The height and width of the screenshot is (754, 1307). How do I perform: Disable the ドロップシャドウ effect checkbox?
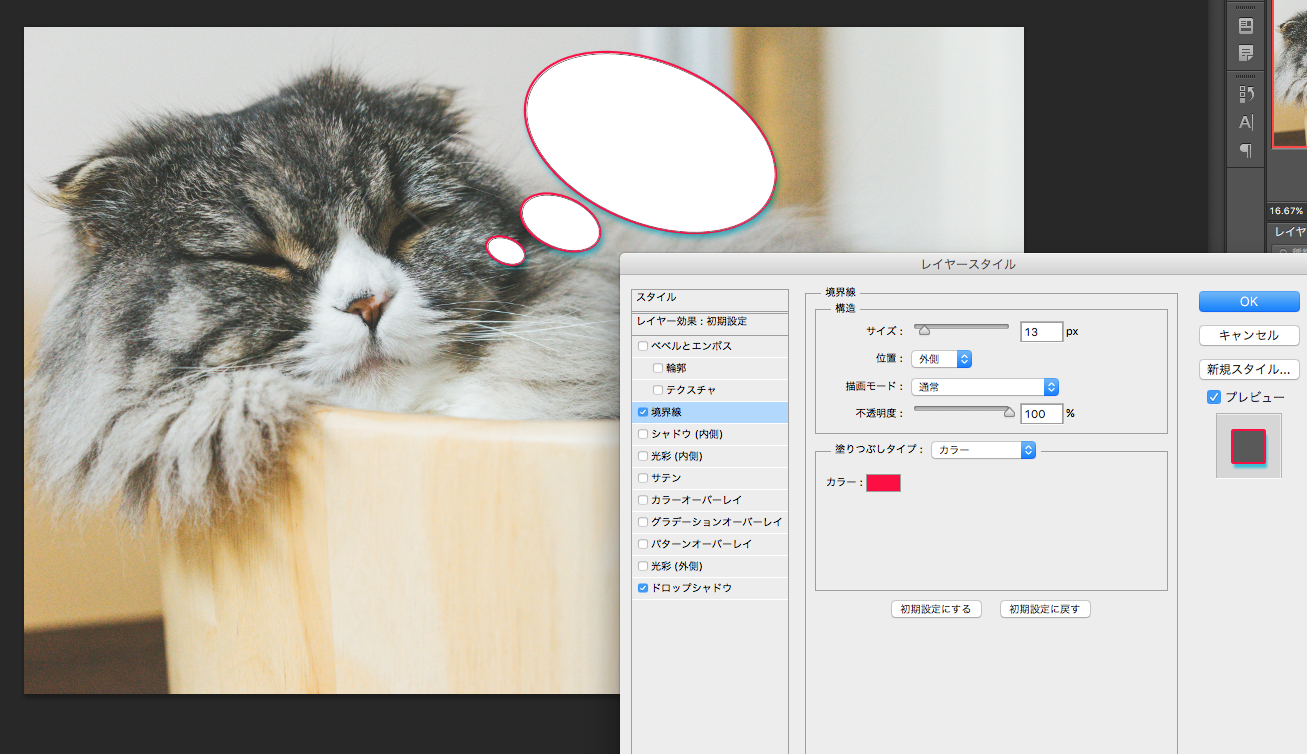[643, 588]
